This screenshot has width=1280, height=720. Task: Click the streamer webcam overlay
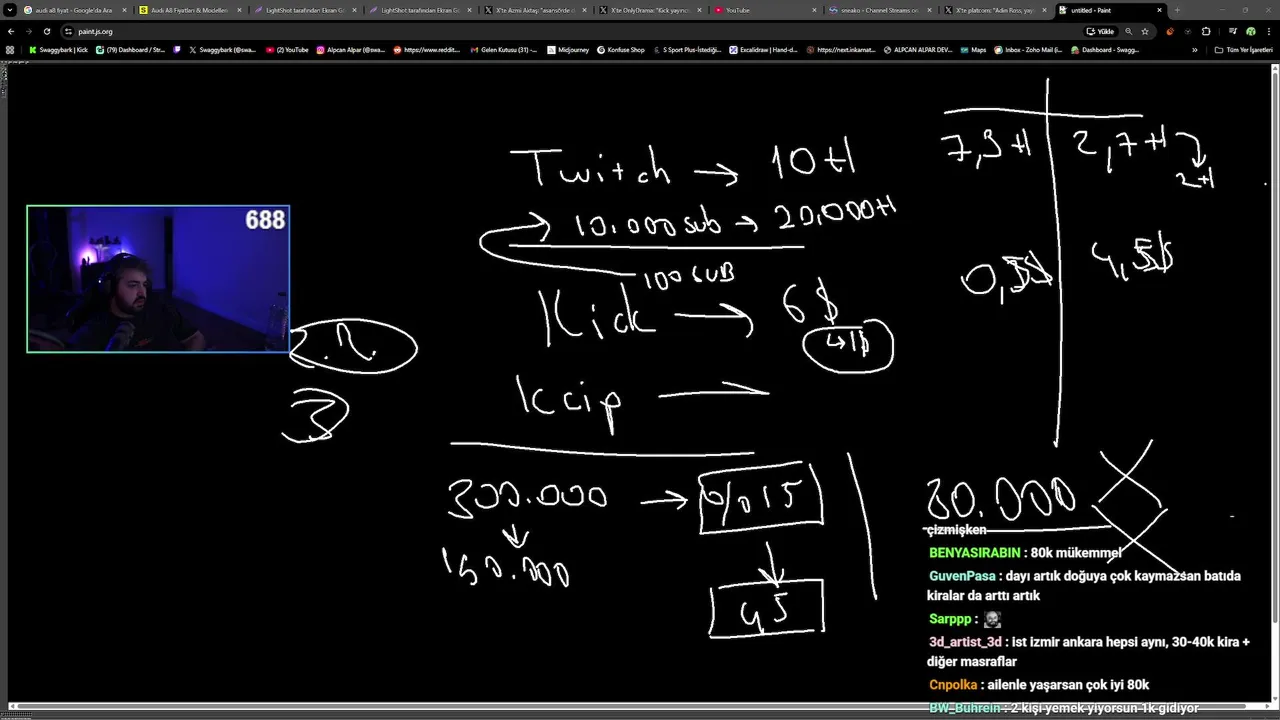[x=158, y=279]
